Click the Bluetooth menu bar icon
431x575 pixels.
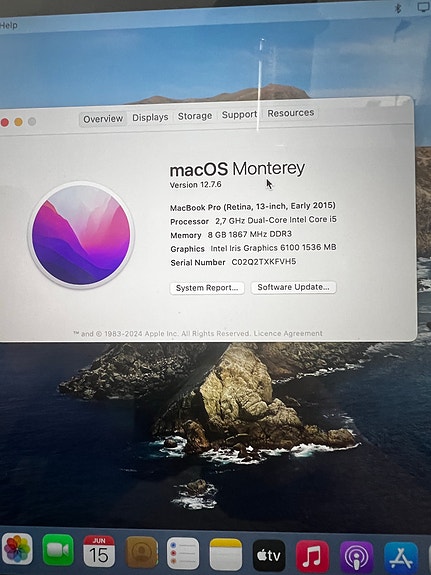coord(398,8)
